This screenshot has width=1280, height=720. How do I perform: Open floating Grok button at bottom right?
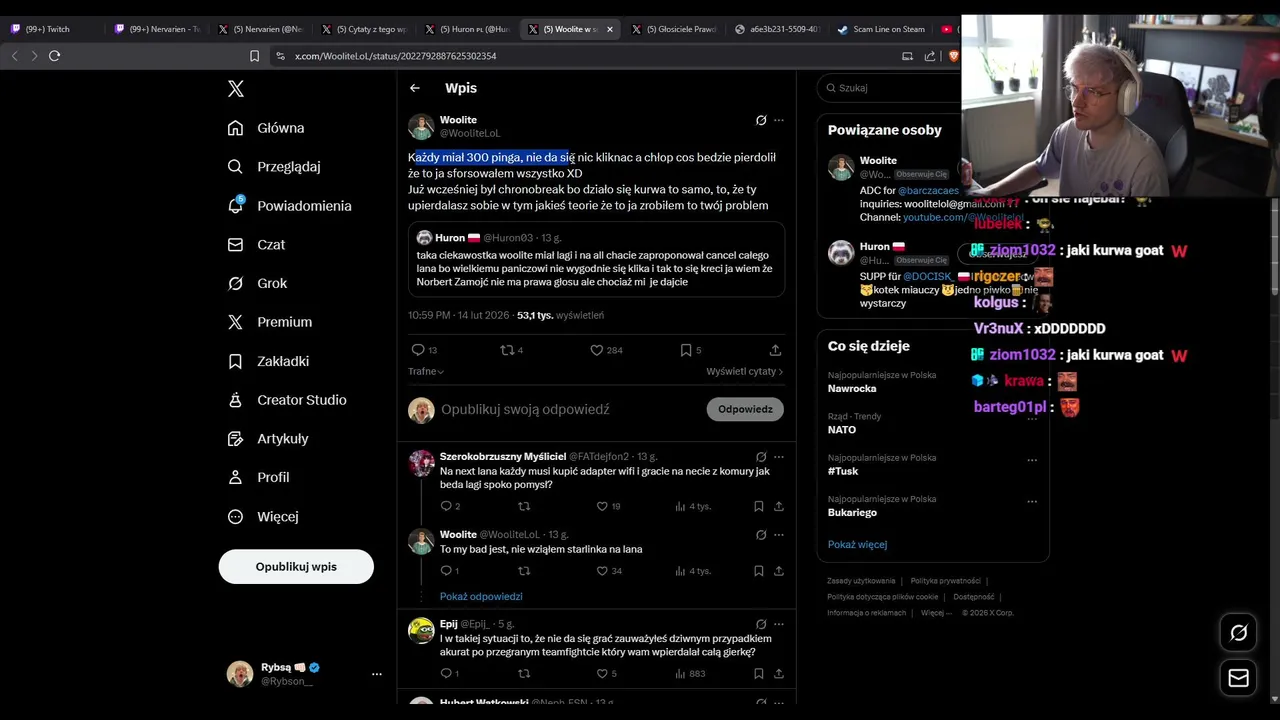coord(1238,633)
